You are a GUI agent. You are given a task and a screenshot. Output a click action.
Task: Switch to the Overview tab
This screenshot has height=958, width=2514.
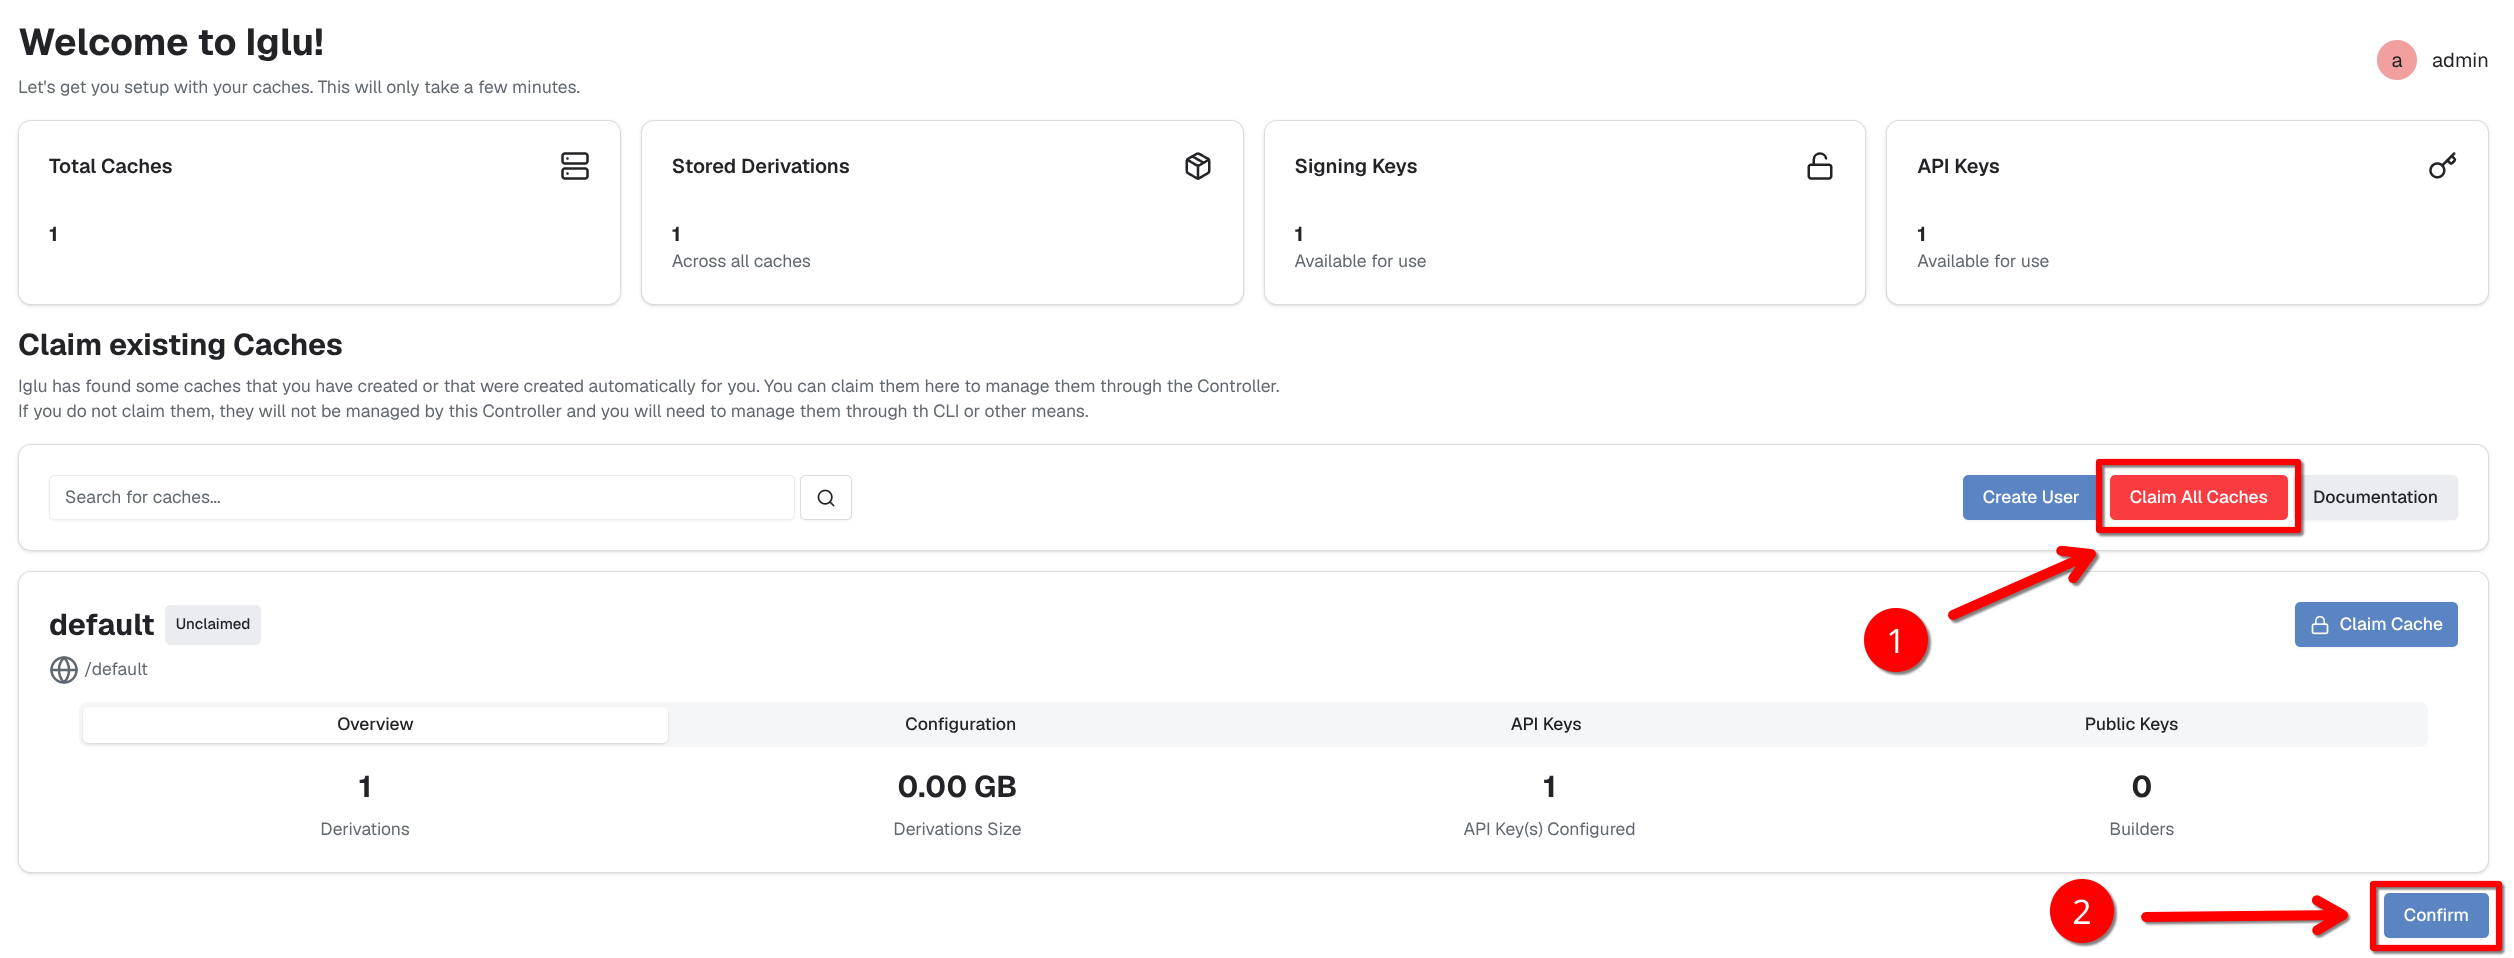coord(375,724)
